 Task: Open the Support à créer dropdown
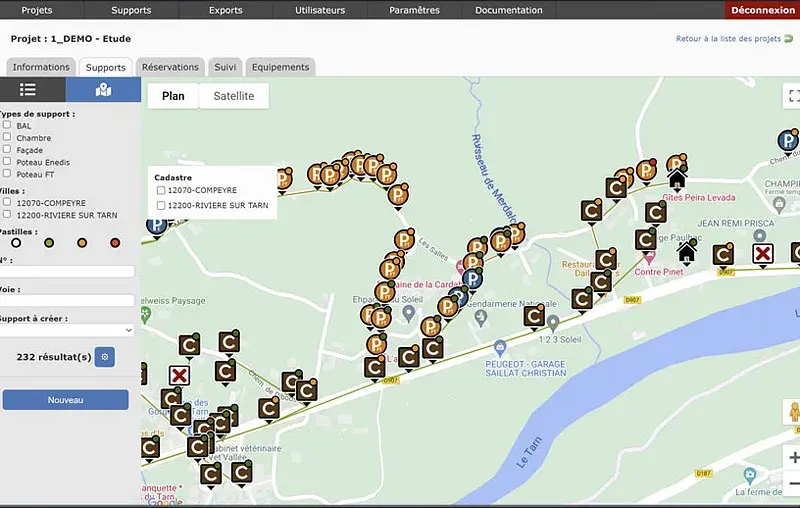67,330
